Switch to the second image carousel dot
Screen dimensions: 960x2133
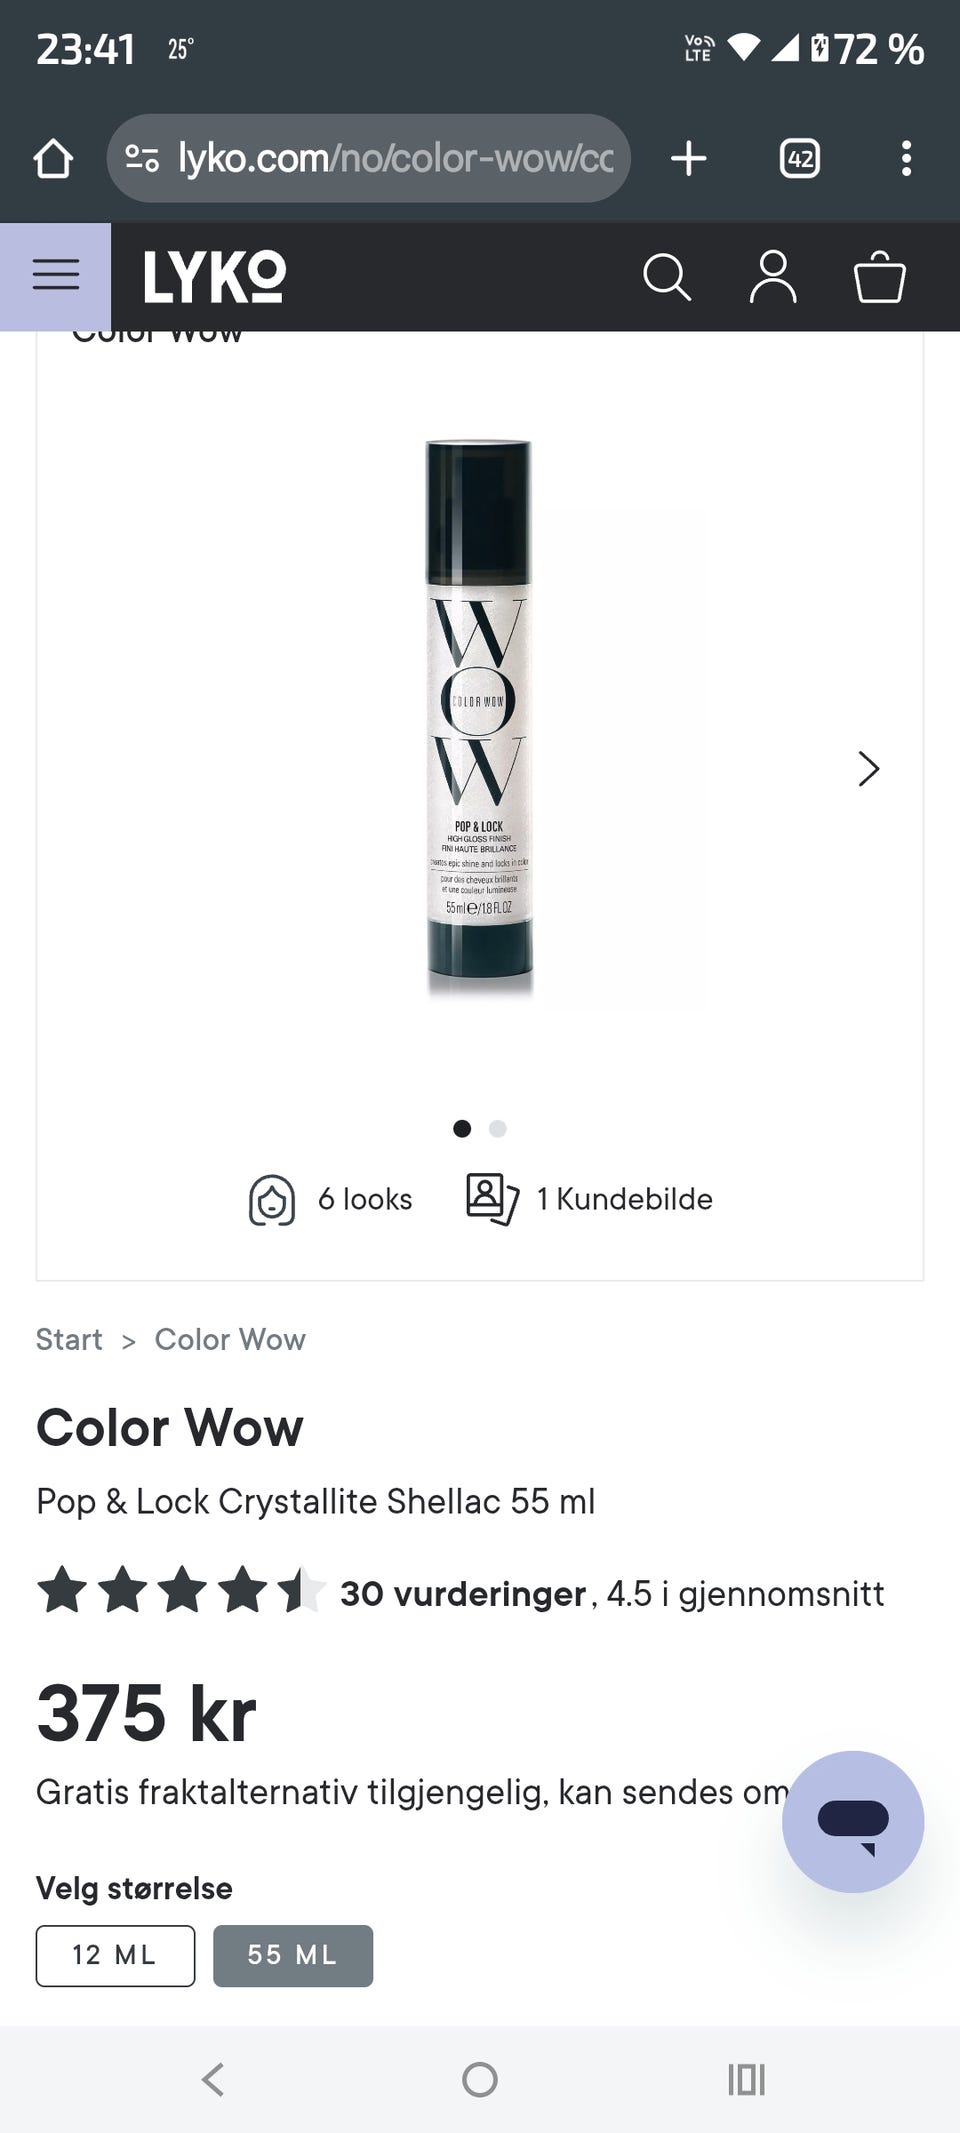click(498, 1128)
